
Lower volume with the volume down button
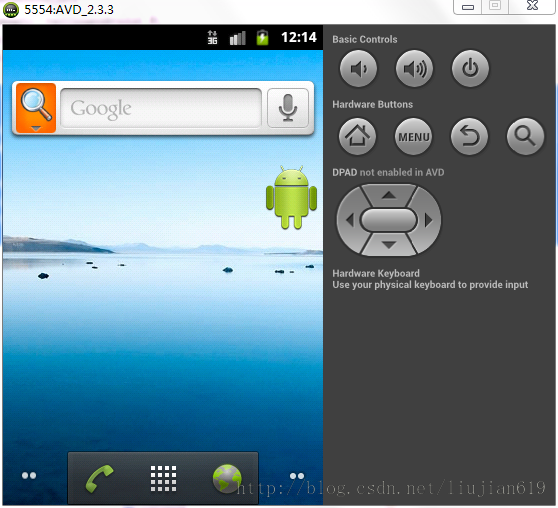pos(358,68)
